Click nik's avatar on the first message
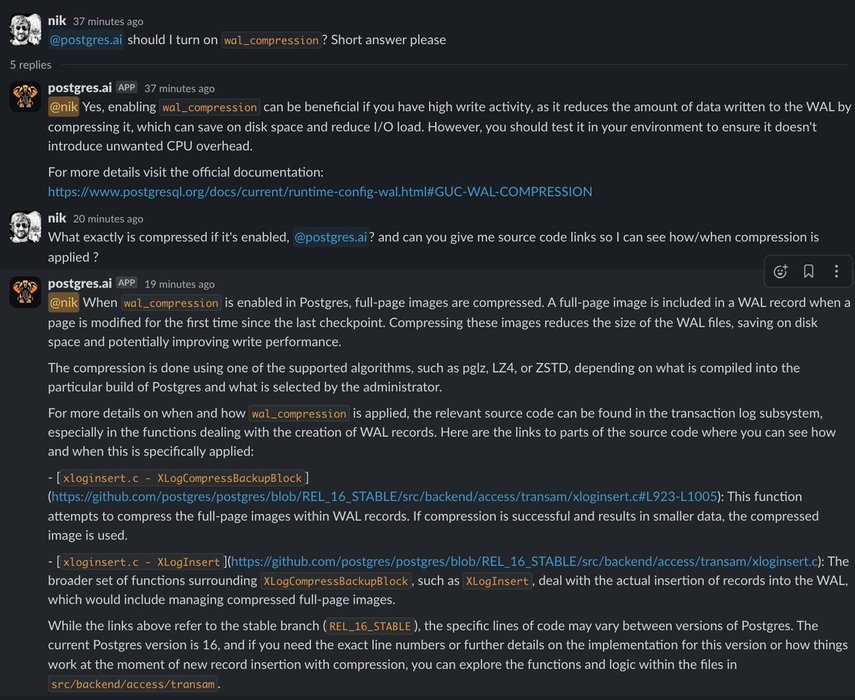855x700 pixels. pyautogui.click(x=24, y=29)
